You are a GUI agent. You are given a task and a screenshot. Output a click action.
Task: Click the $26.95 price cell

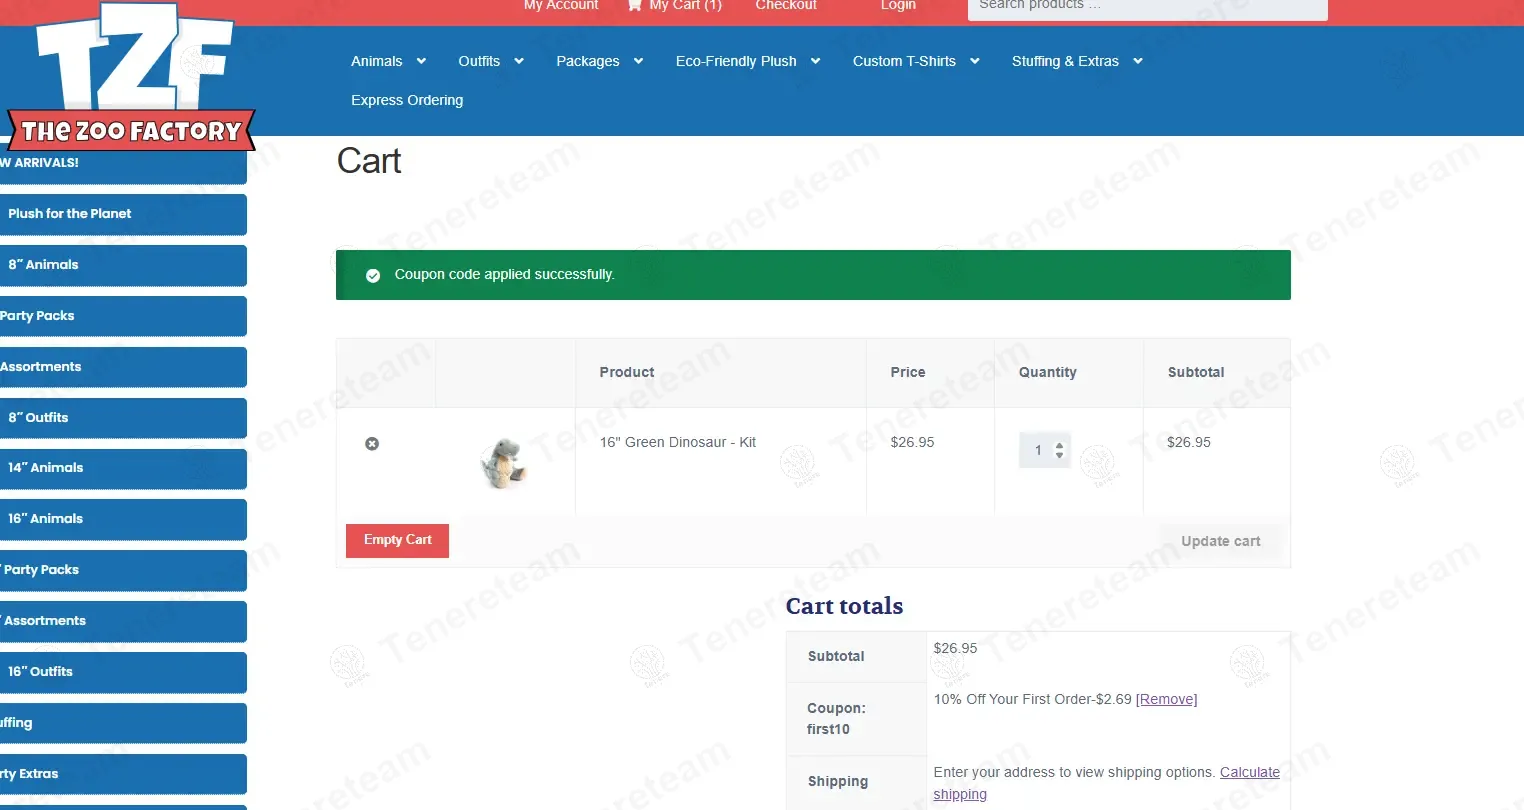[912, 442]
